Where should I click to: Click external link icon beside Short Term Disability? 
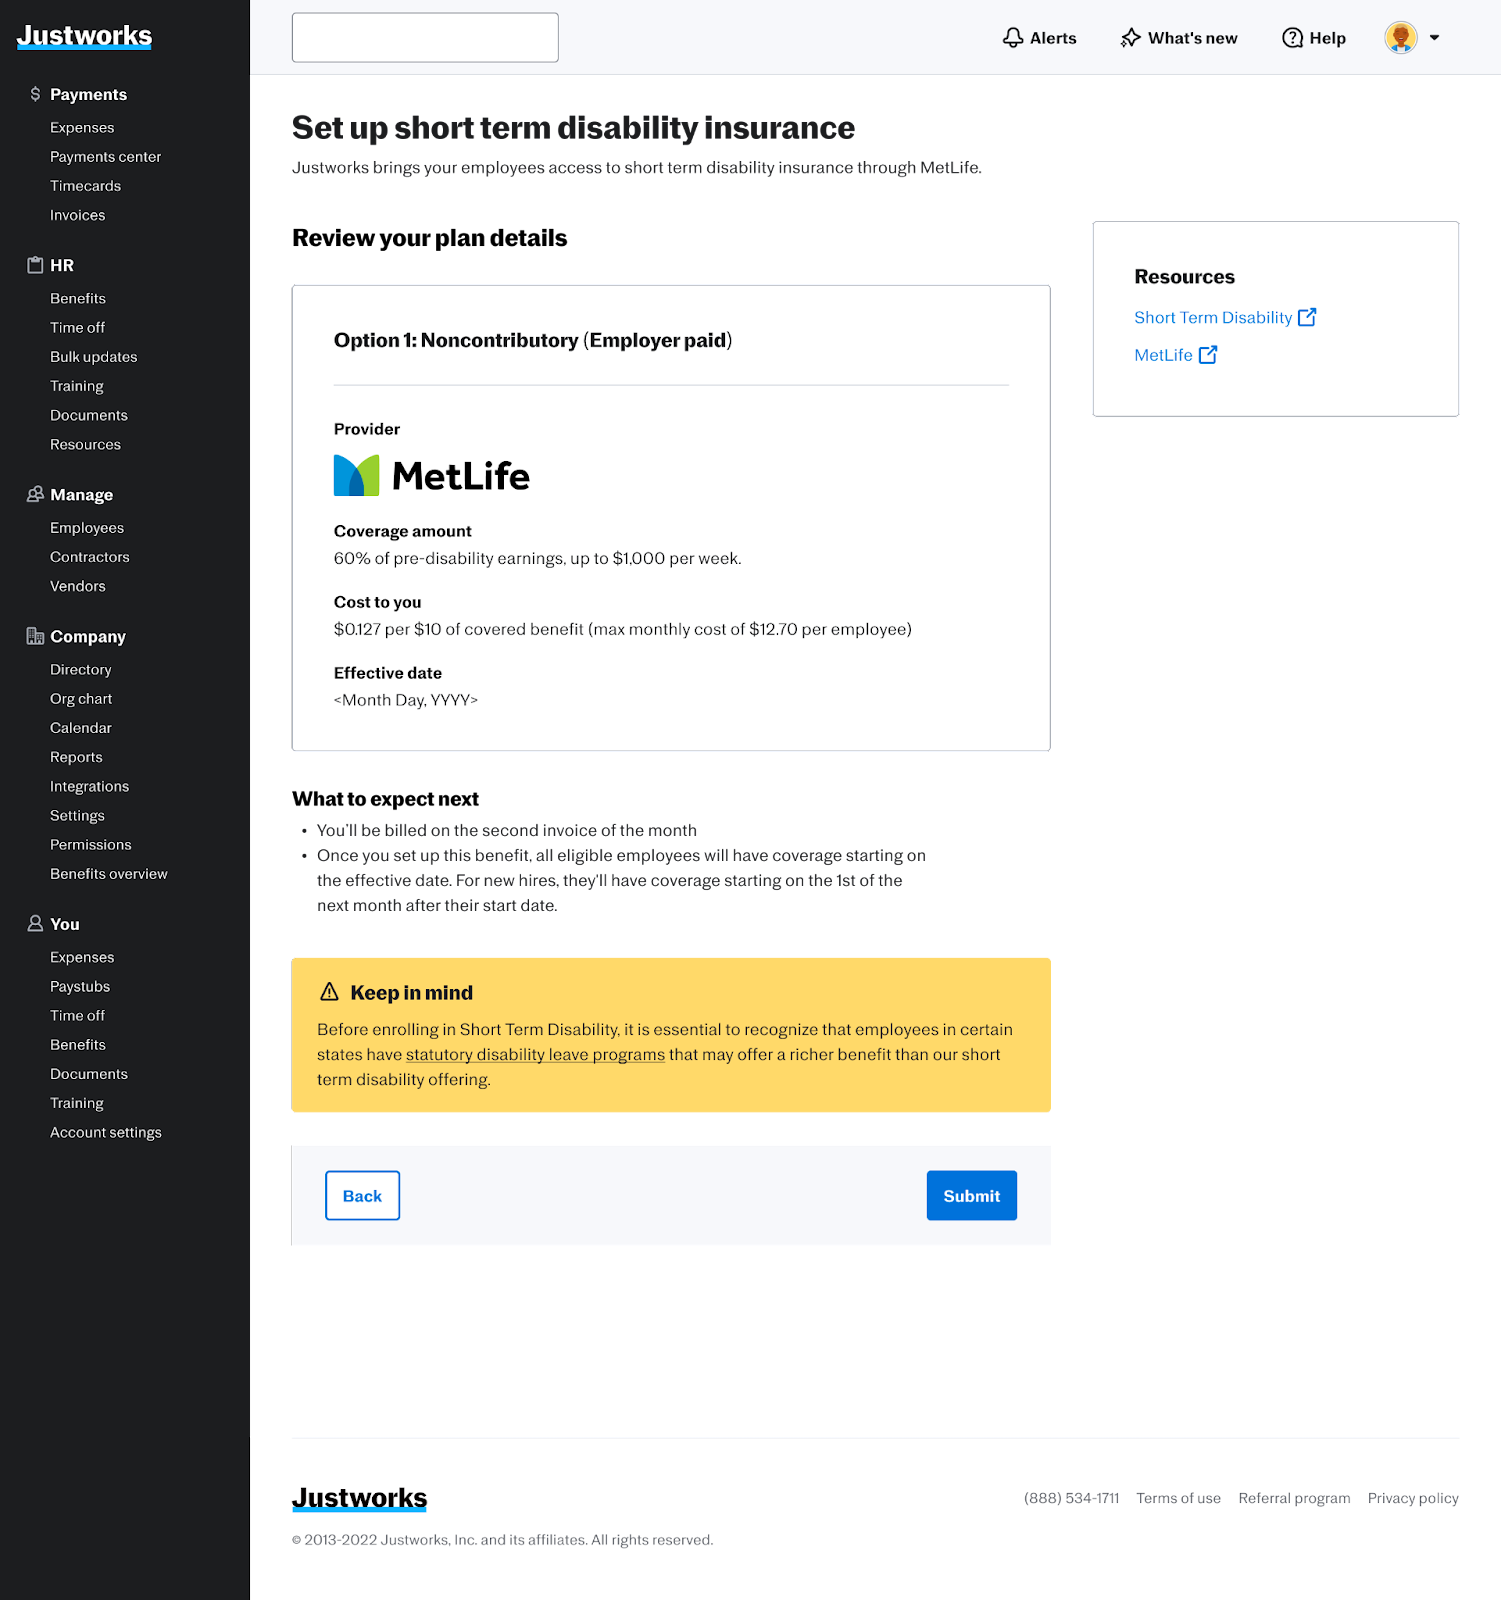(1307, 317)
